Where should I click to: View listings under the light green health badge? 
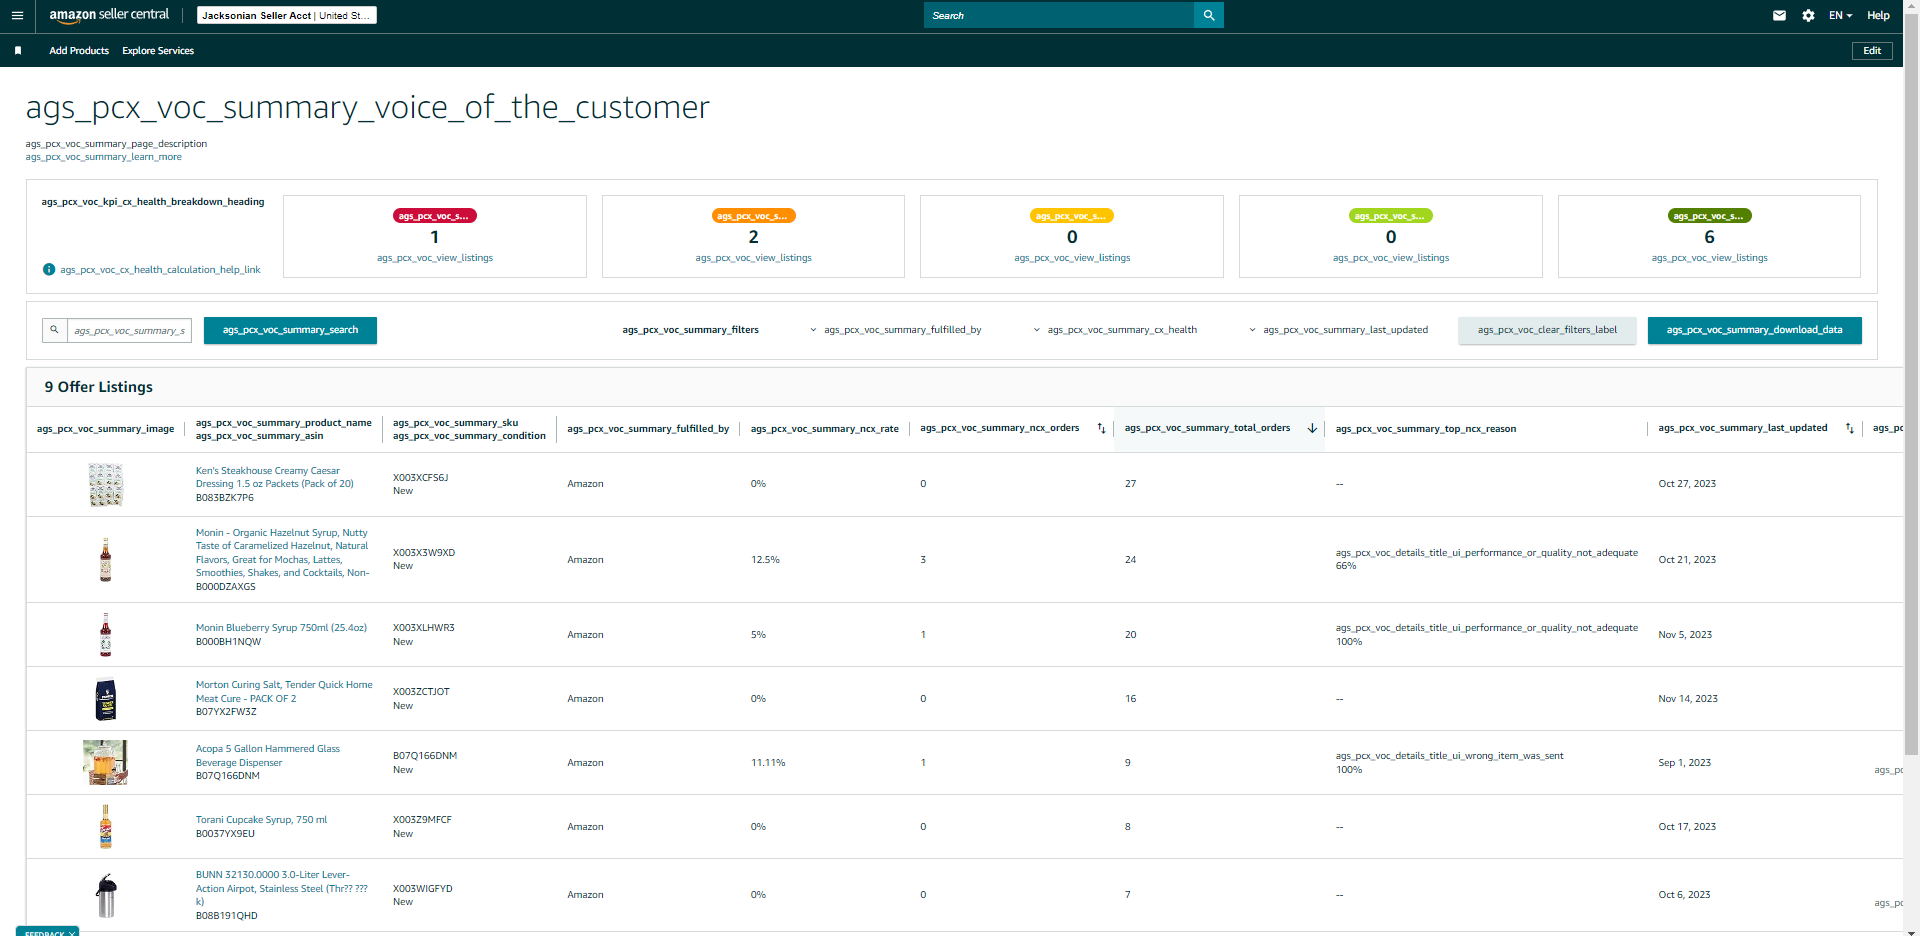(x=1391, y=258)
